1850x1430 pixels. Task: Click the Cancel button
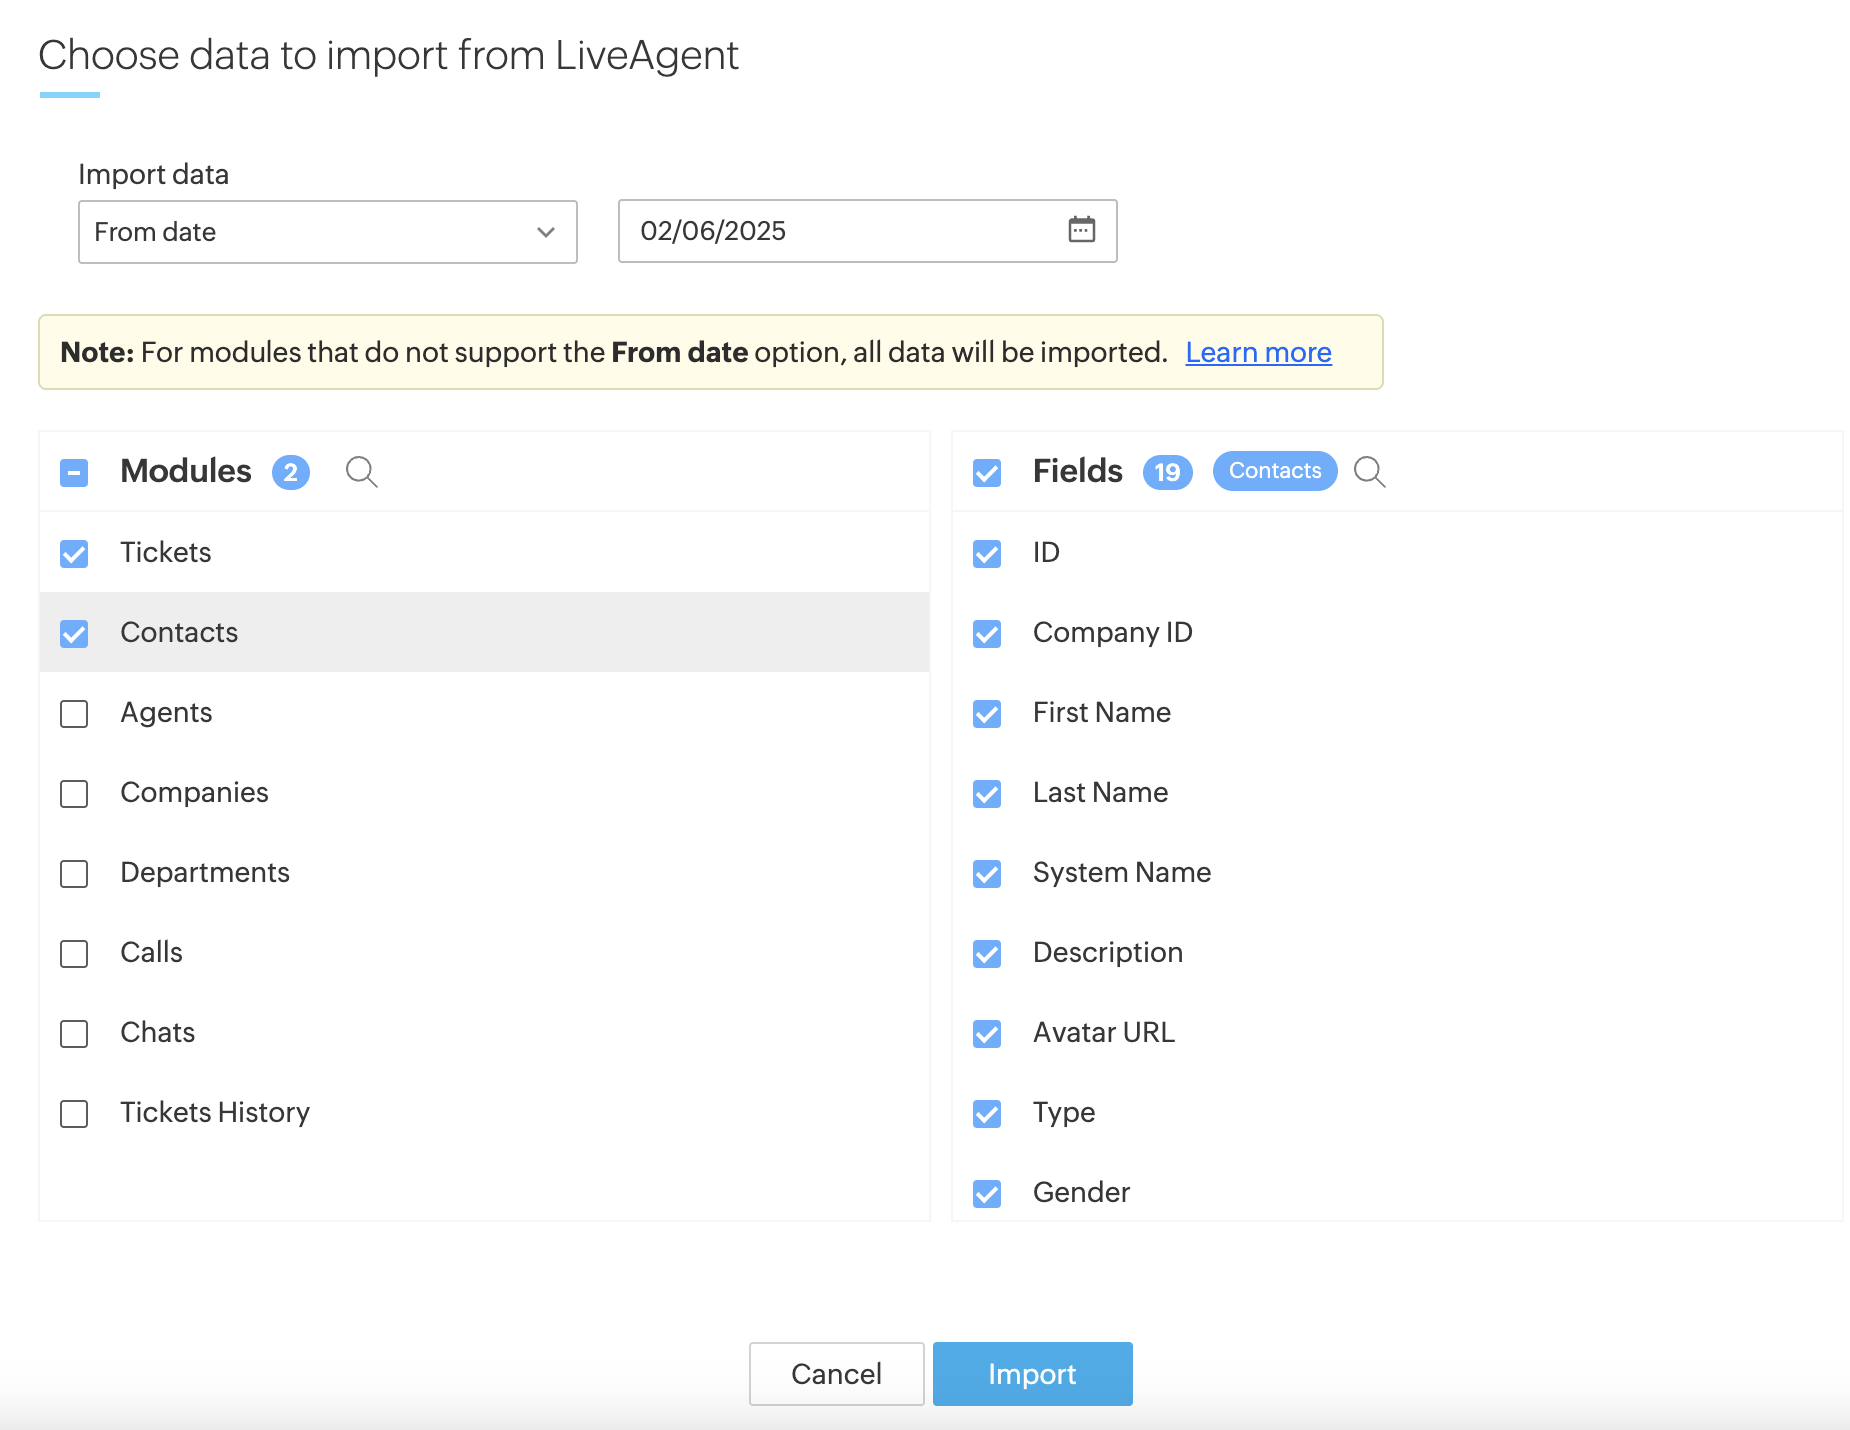836,1373
